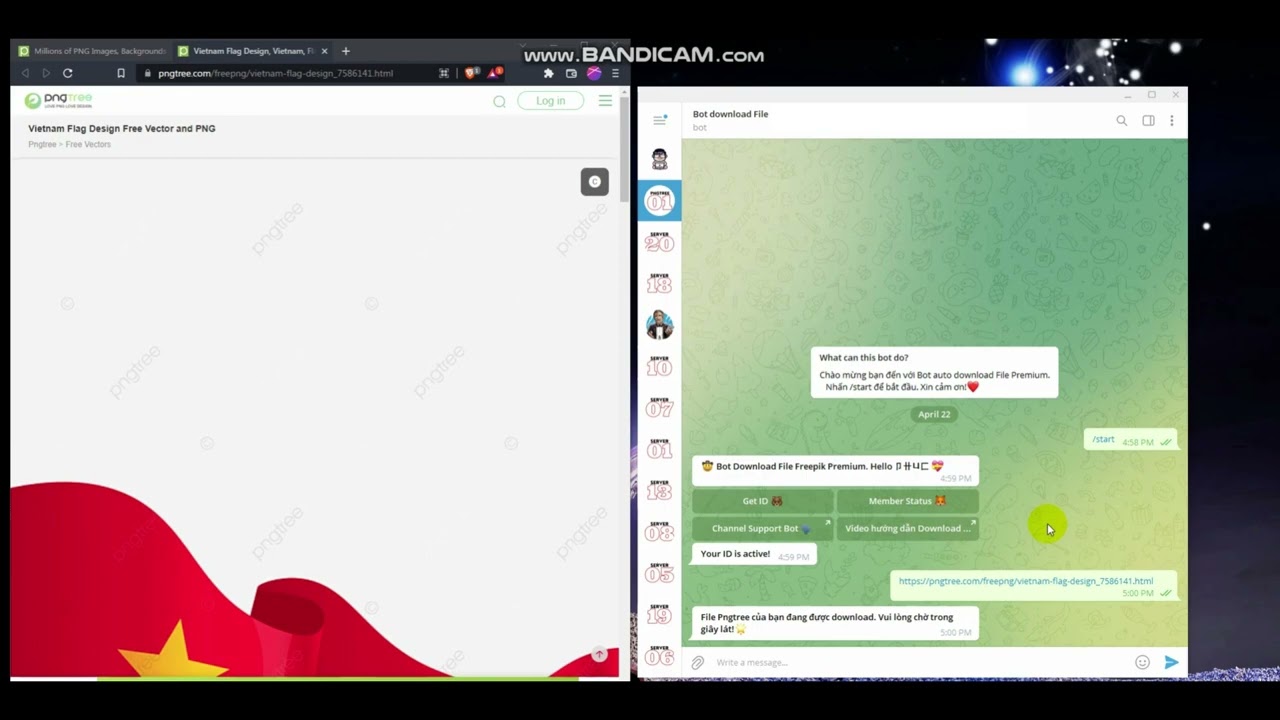Go back in the browser
Image resolution: width=1280 pixels, height=720 pixels.
(x=26, y=73)
